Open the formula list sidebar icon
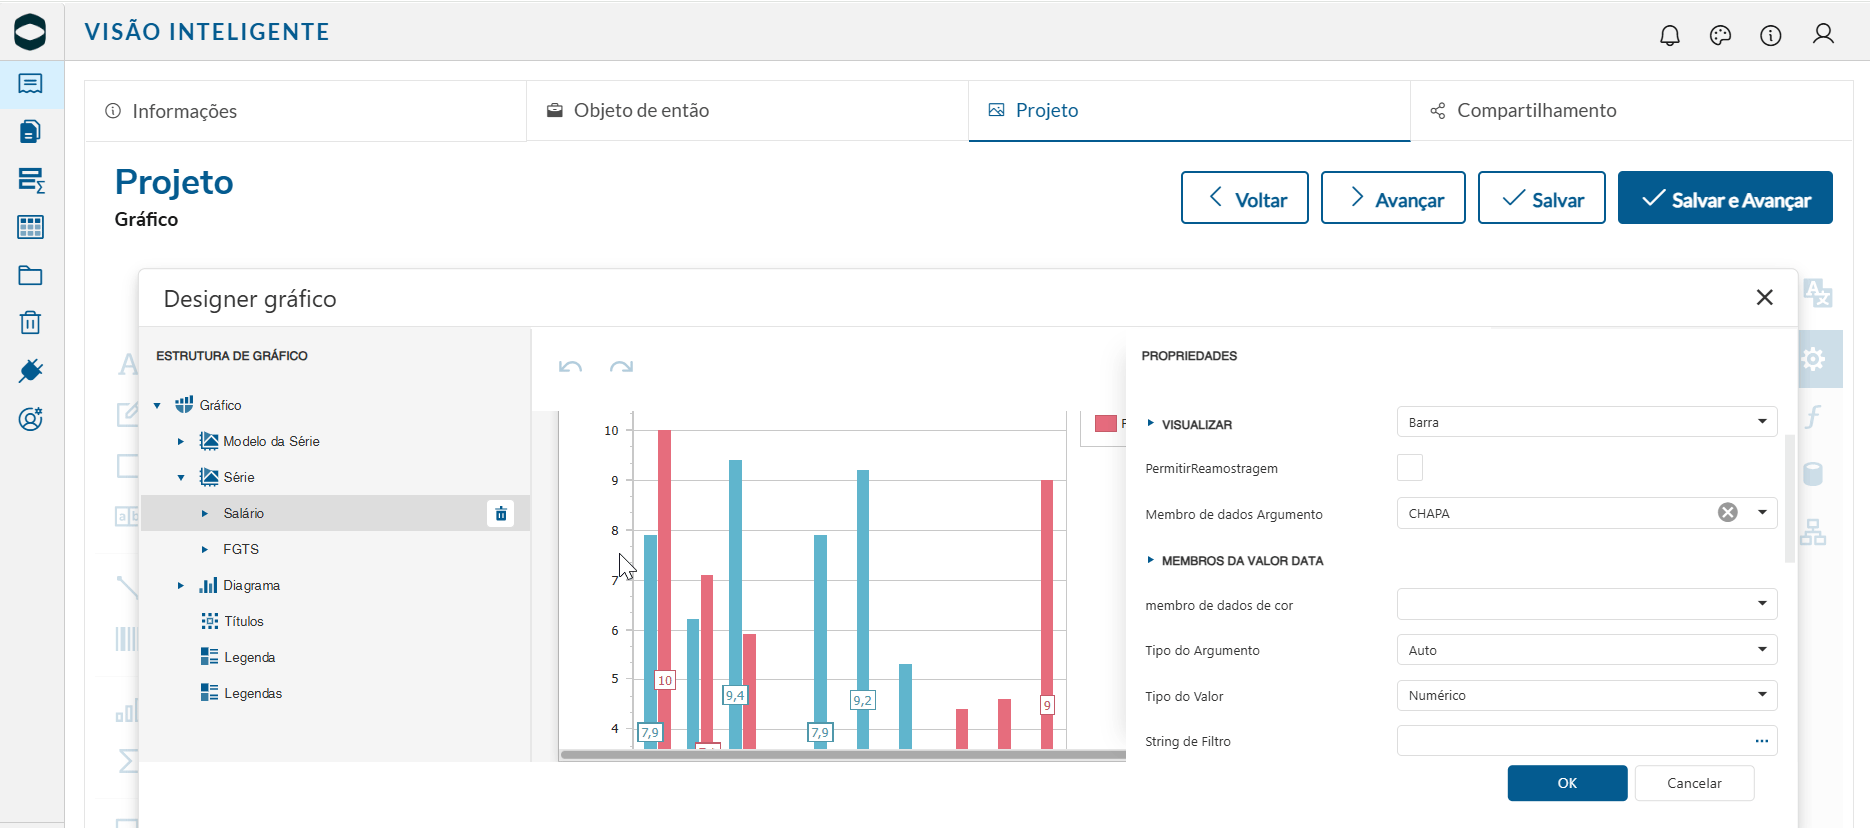1870x828 pixels. 31,180
